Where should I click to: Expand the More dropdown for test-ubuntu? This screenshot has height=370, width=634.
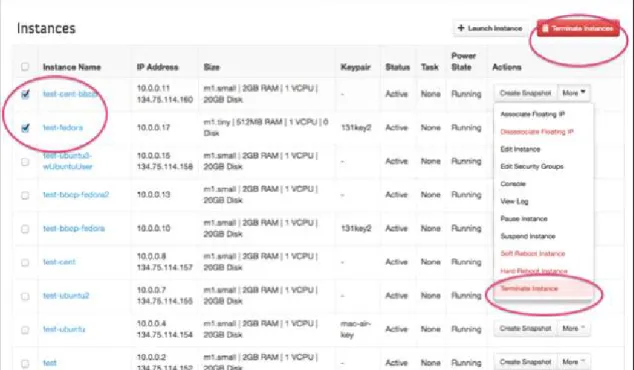(x=574, y=328)
